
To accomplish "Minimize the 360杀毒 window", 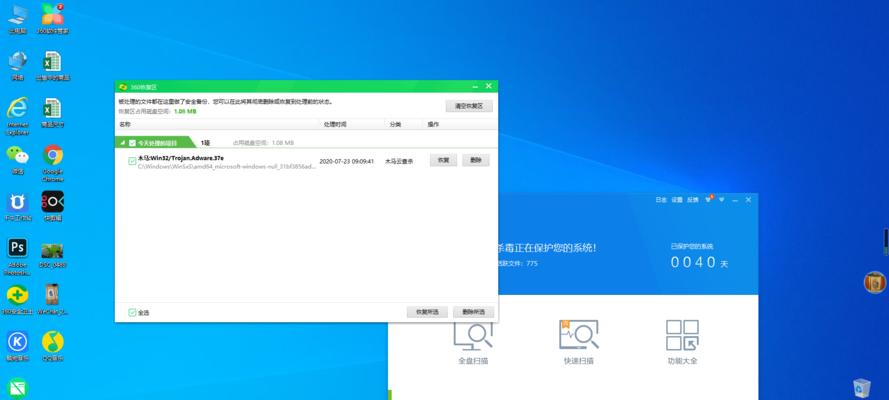I will 735,200.
